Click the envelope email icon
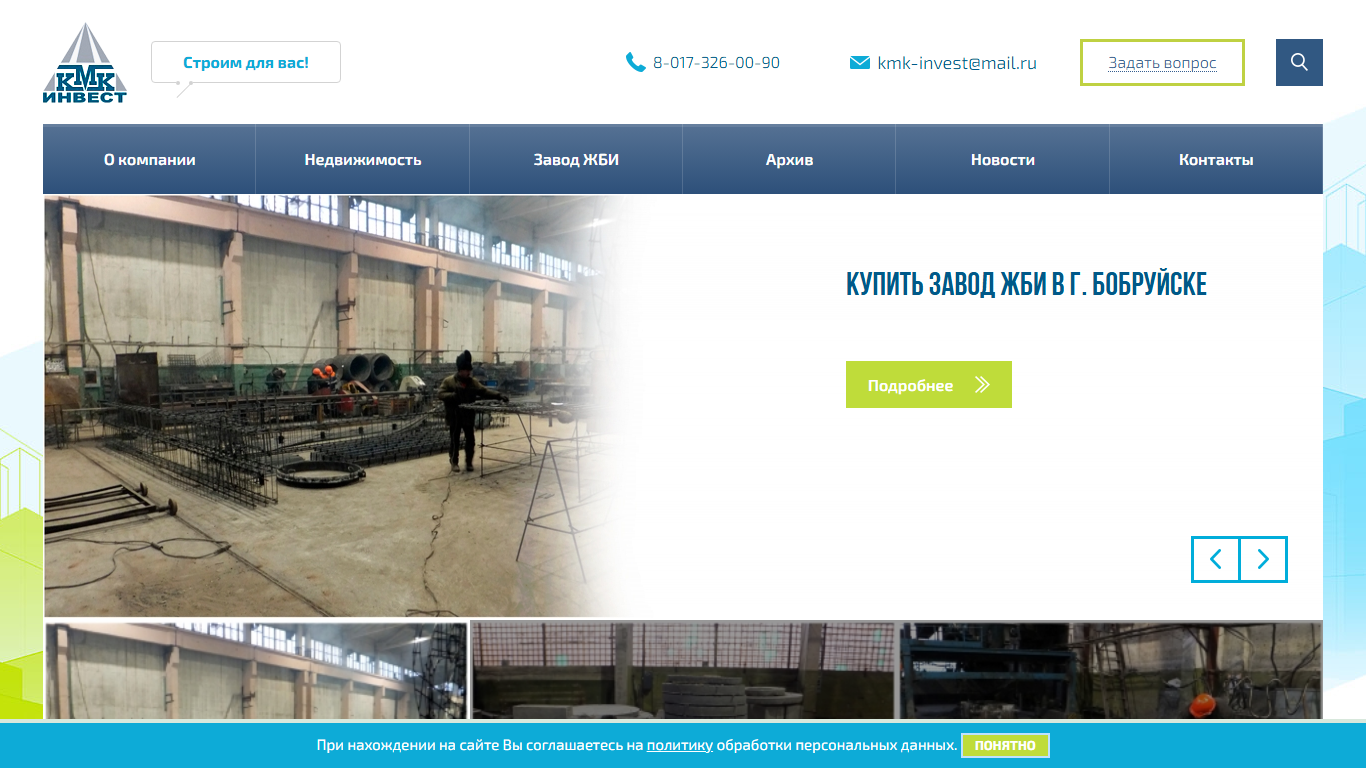 tap(859, 63)
